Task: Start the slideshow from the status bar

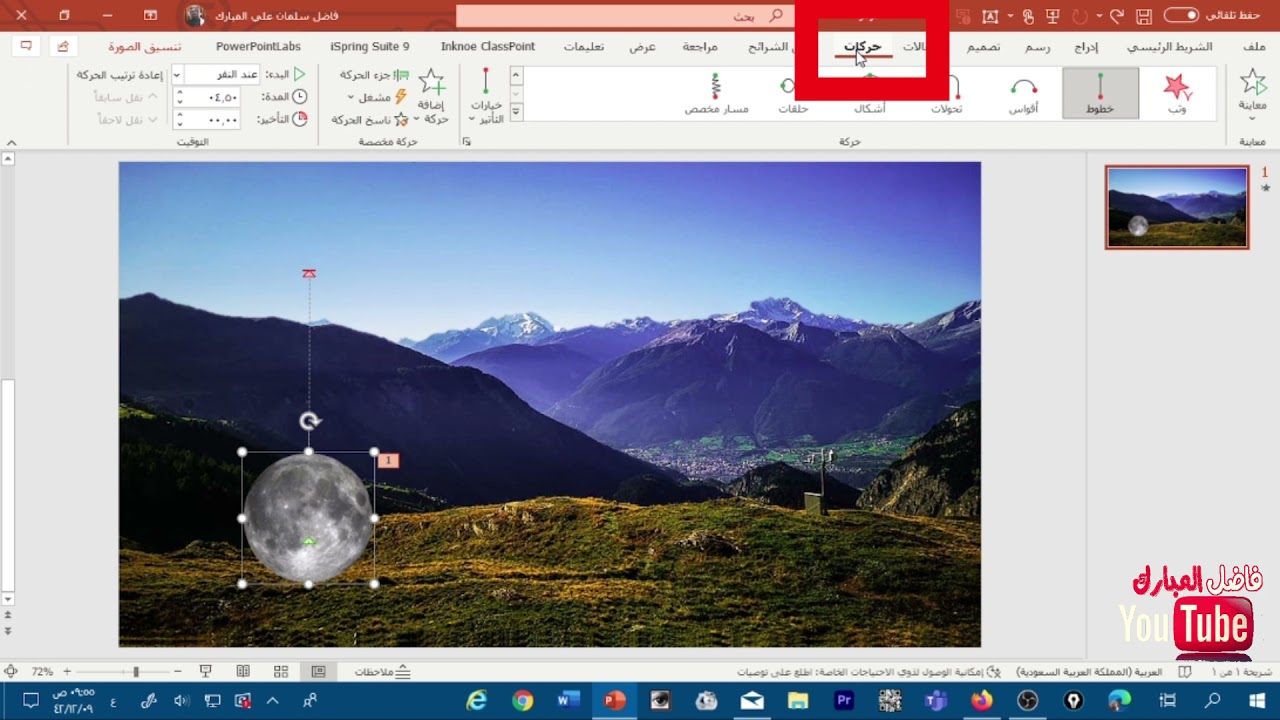Action: [x=205, y=672]
